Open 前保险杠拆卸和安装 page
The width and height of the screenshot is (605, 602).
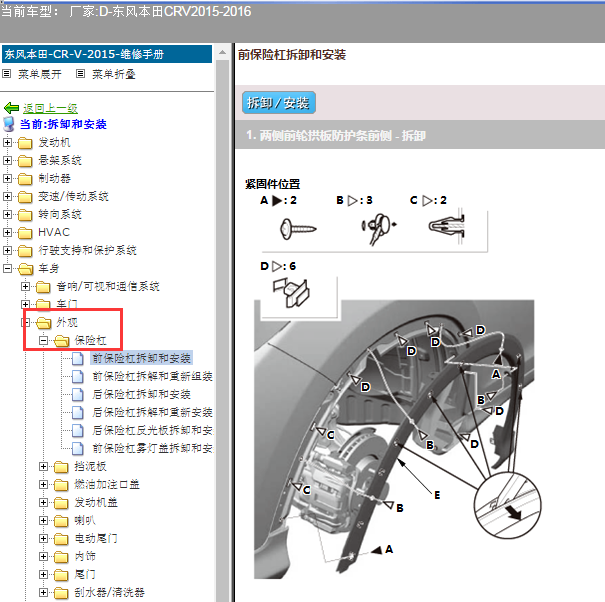pyautogui.click(x=141, y=358)
